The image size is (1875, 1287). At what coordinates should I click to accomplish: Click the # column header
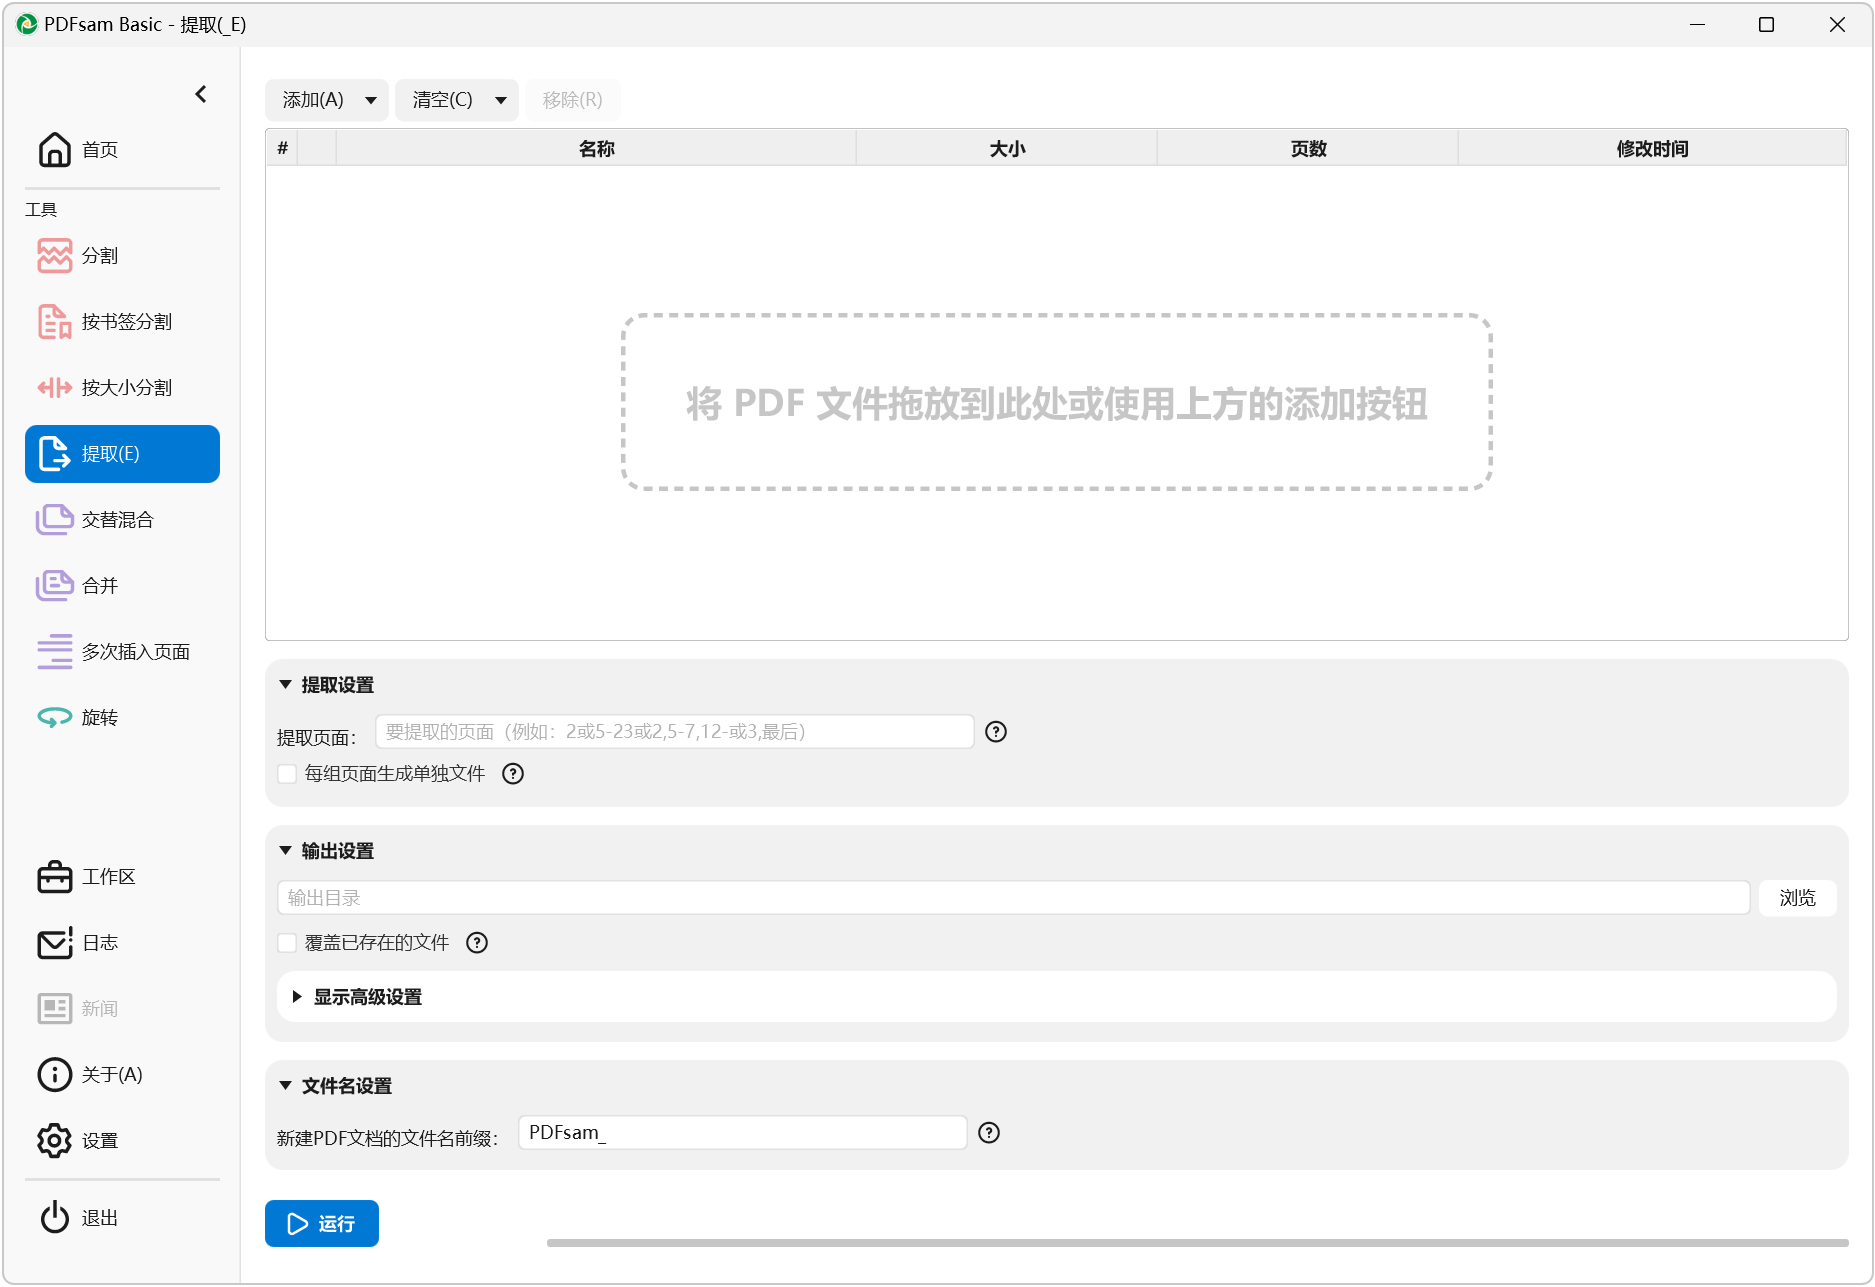pyautogui.click(x=282, y=149)
